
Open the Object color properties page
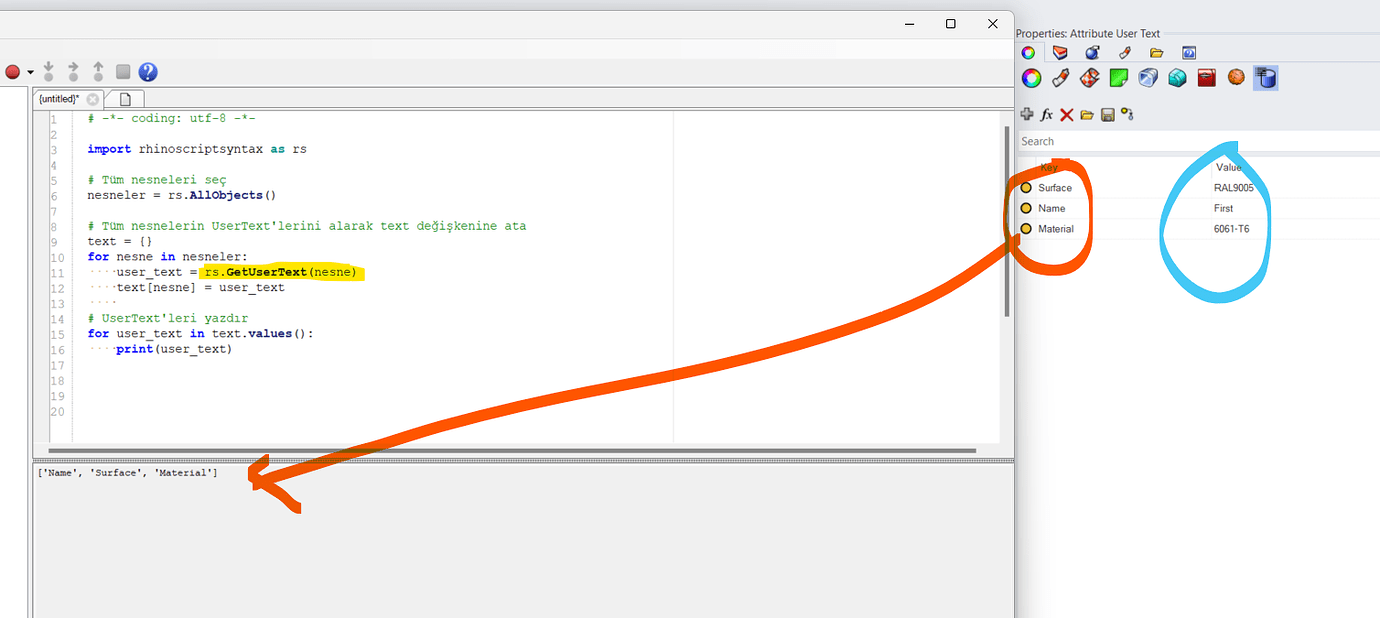(x=1031, y=77)
